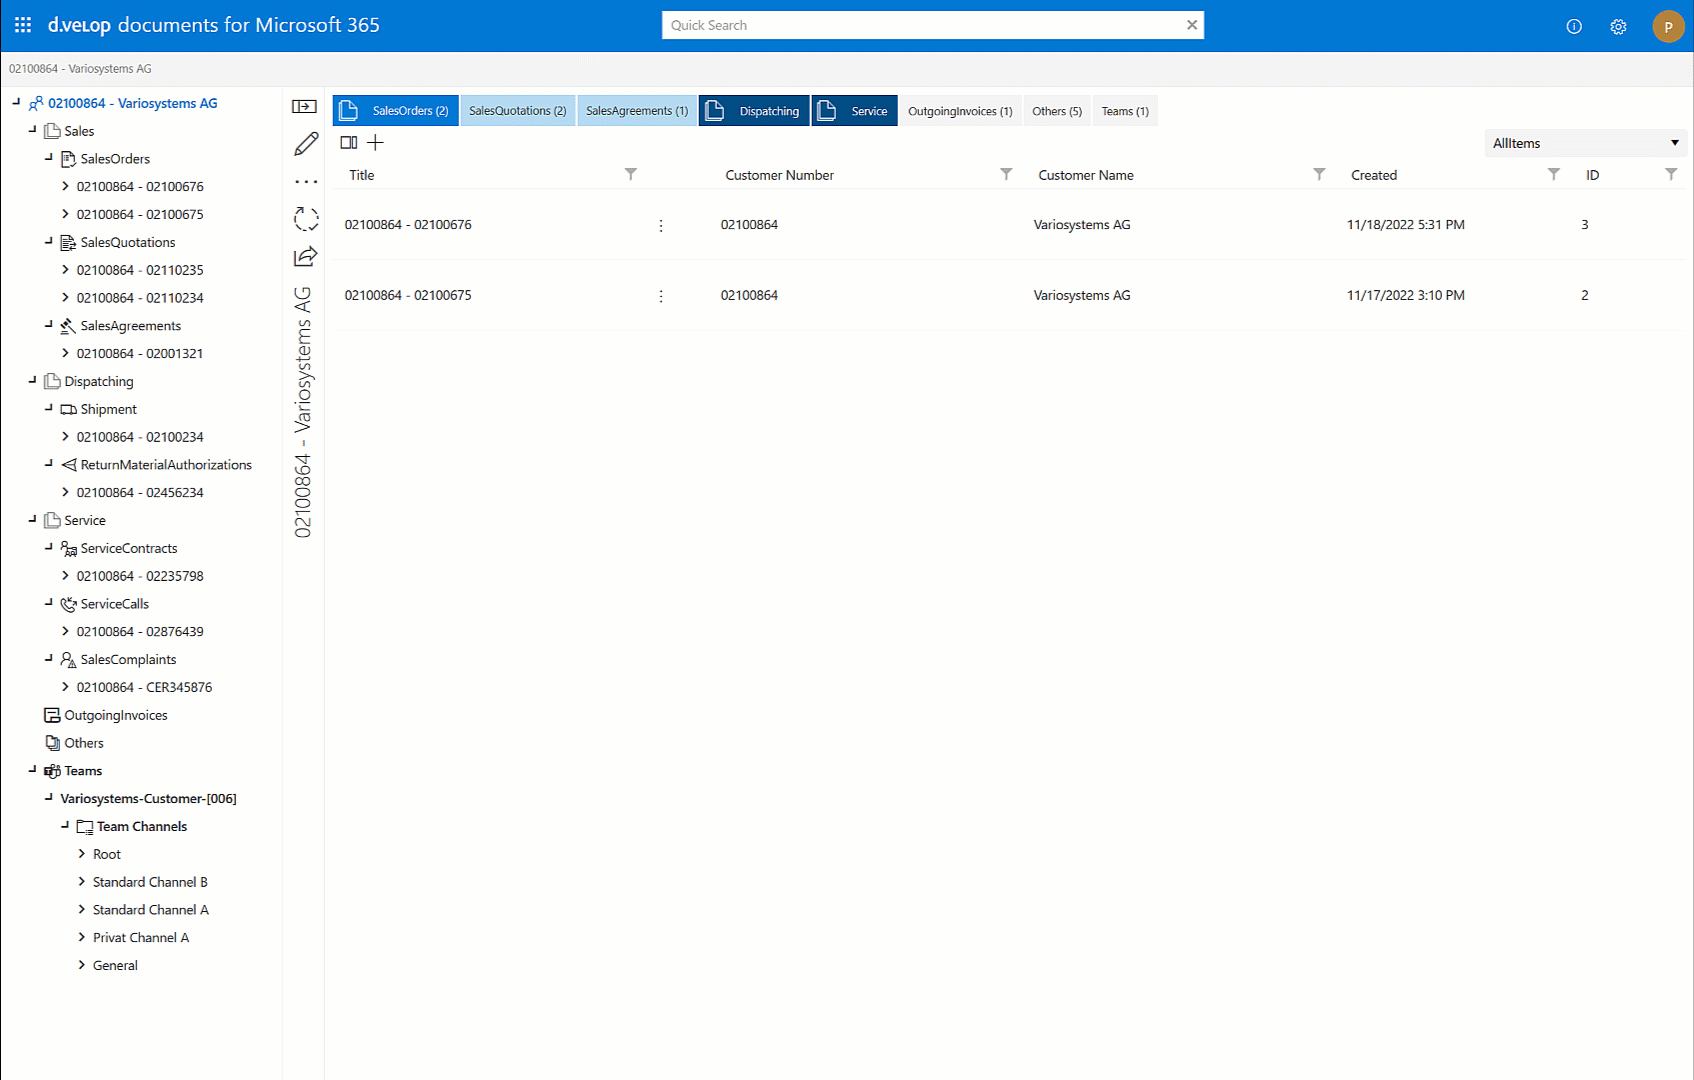Collapse the SalesQuotations tree node

tap(49, 242)
